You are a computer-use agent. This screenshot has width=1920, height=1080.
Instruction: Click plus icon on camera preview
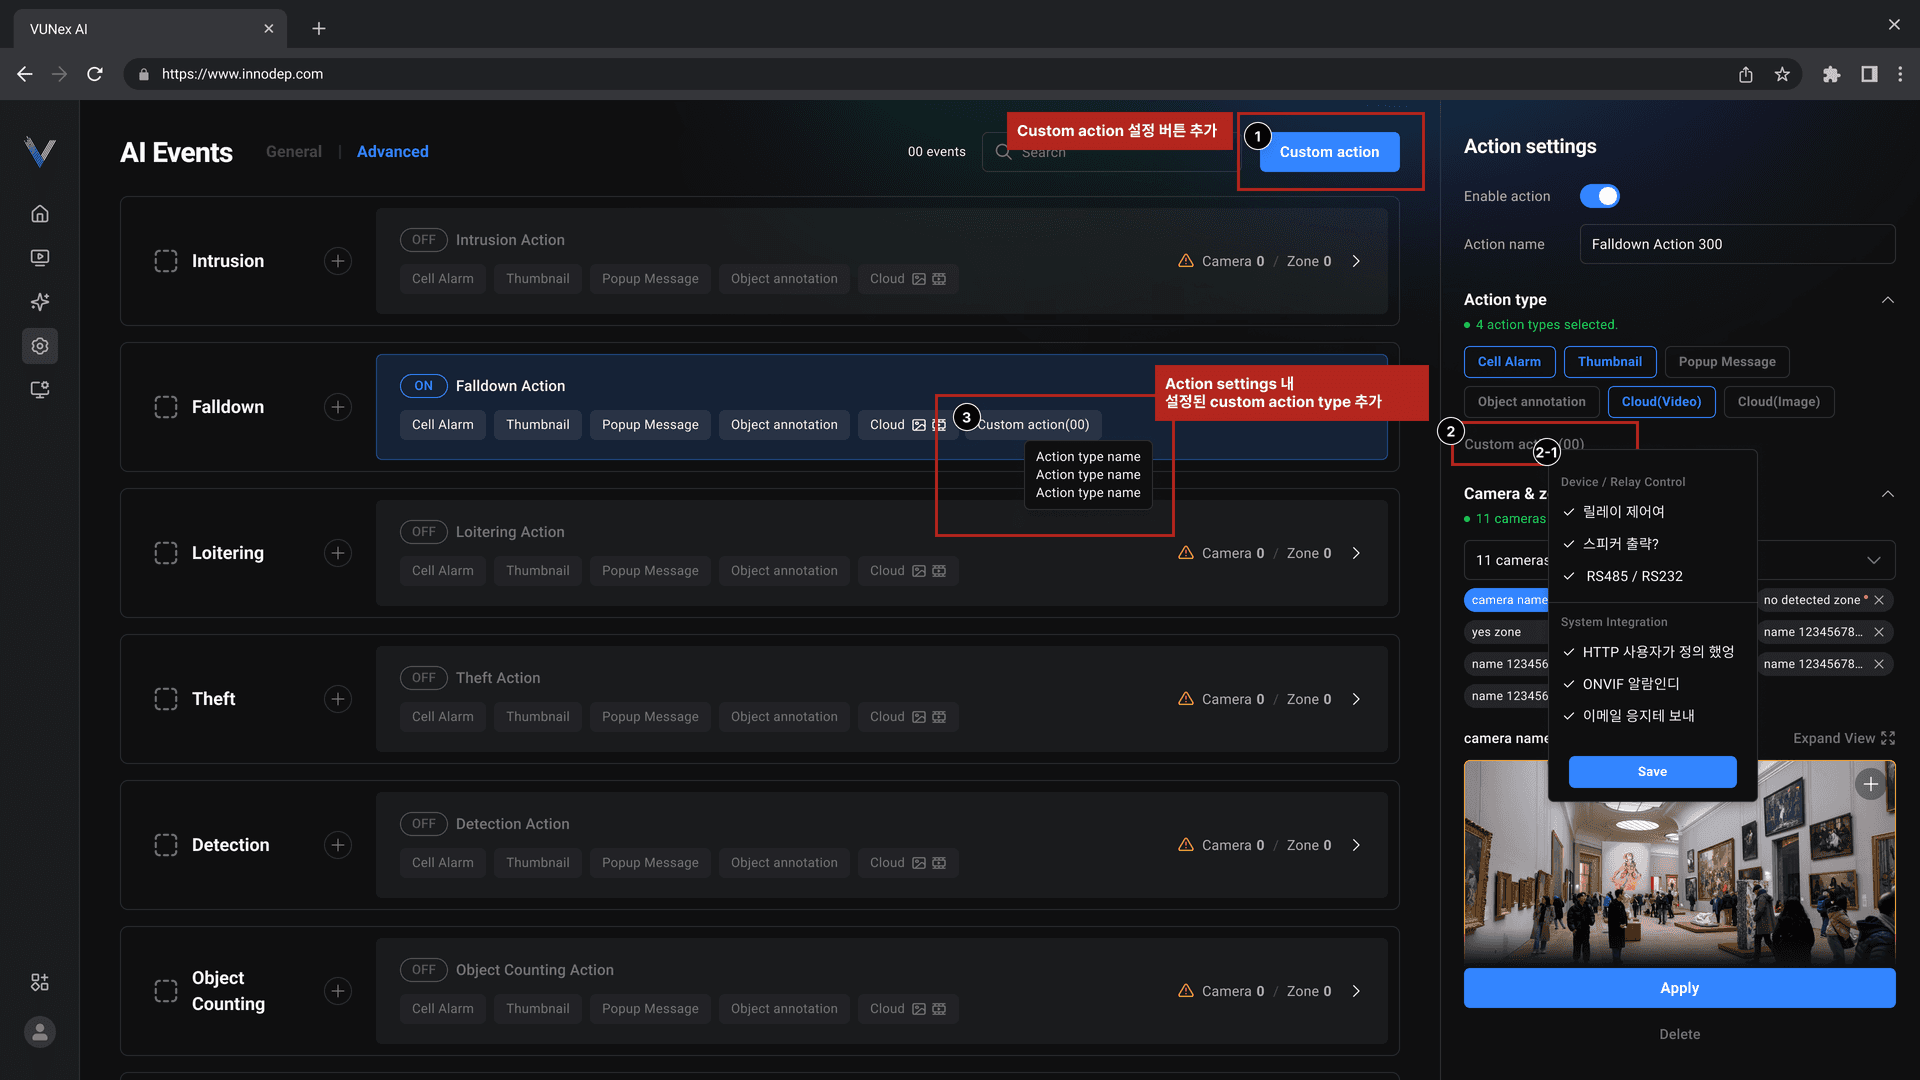pos(1870,785)
